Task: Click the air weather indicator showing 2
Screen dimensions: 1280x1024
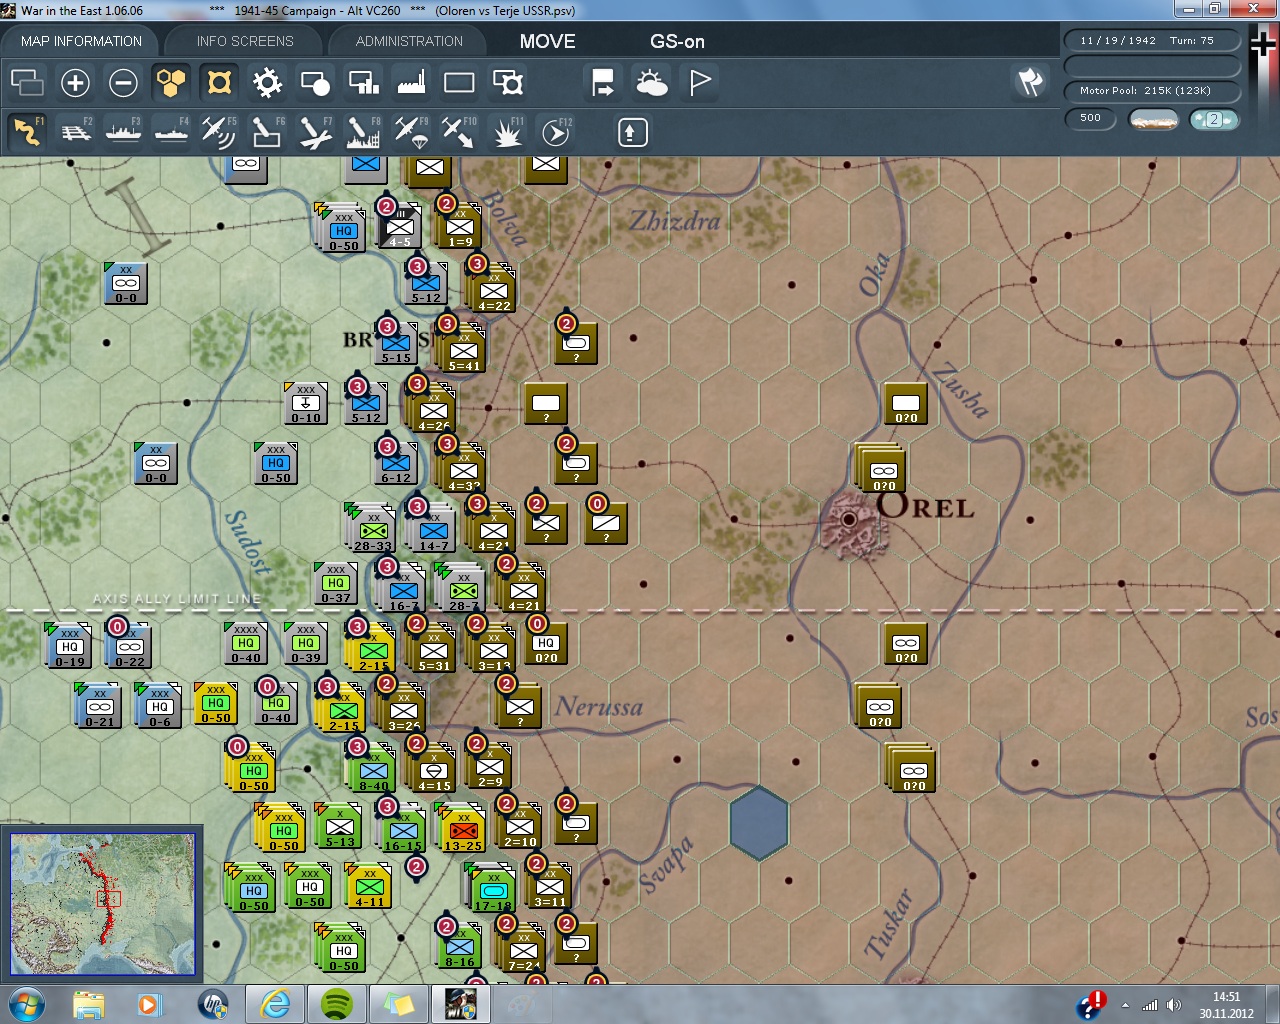Action: tap(1214, 119)
